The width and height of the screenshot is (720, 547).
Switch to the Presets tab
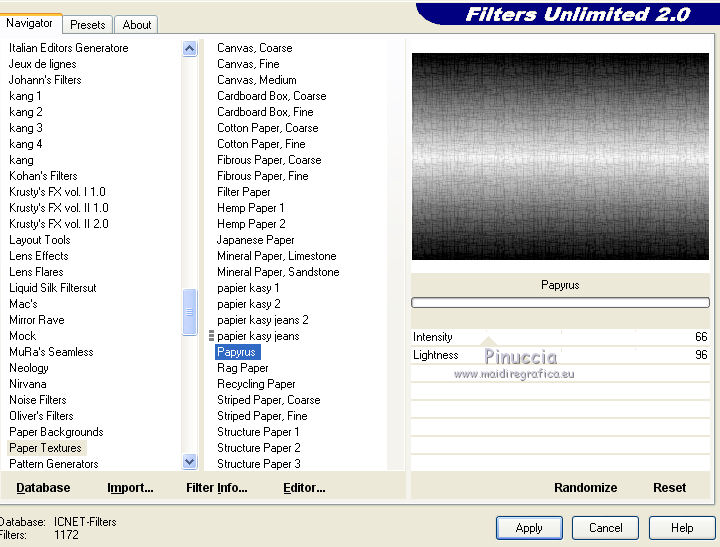tap(88, 25)
